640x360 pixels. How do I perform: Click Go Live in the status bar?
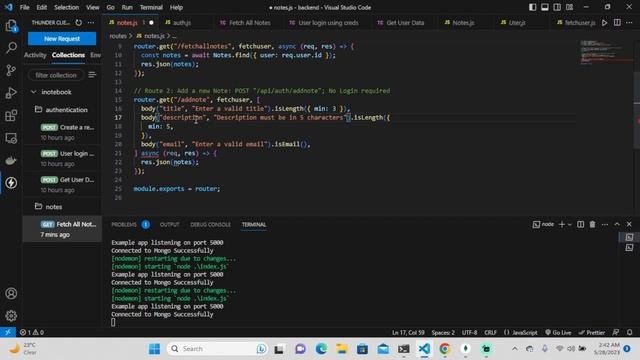click(x=558, y=332)
